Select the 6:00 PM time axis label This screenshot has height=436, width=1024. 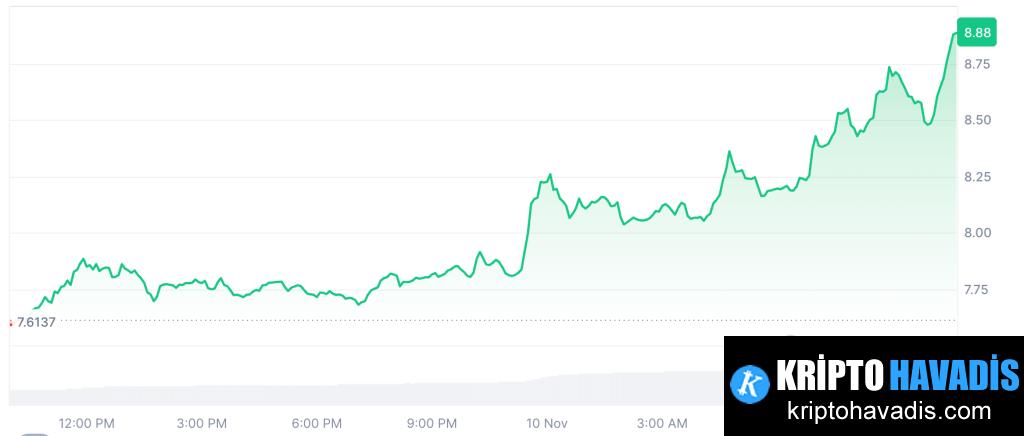point(317,423)
